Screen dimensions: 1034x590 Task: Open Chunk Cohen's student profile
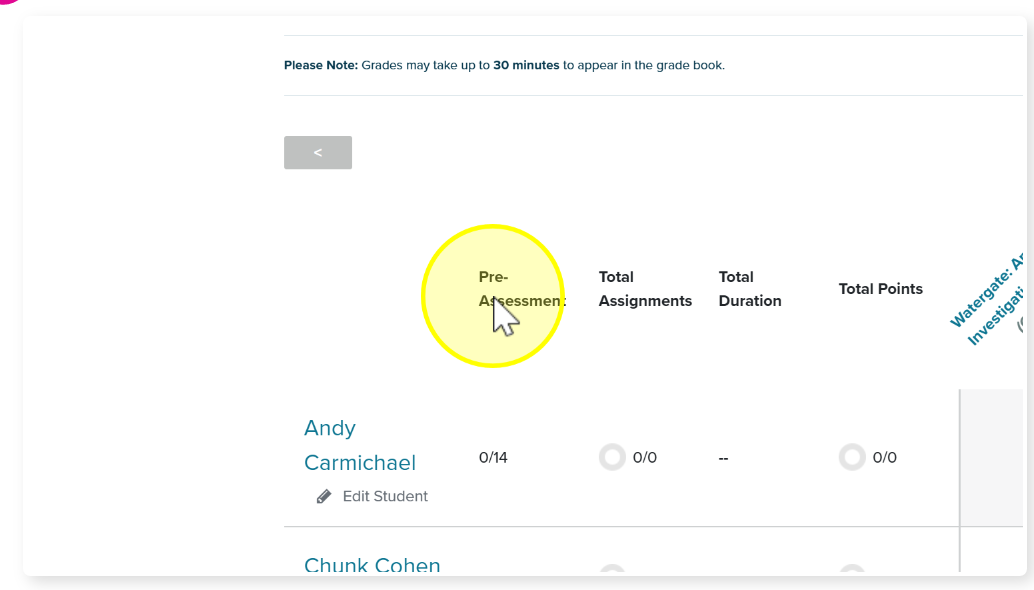point(372,565)
